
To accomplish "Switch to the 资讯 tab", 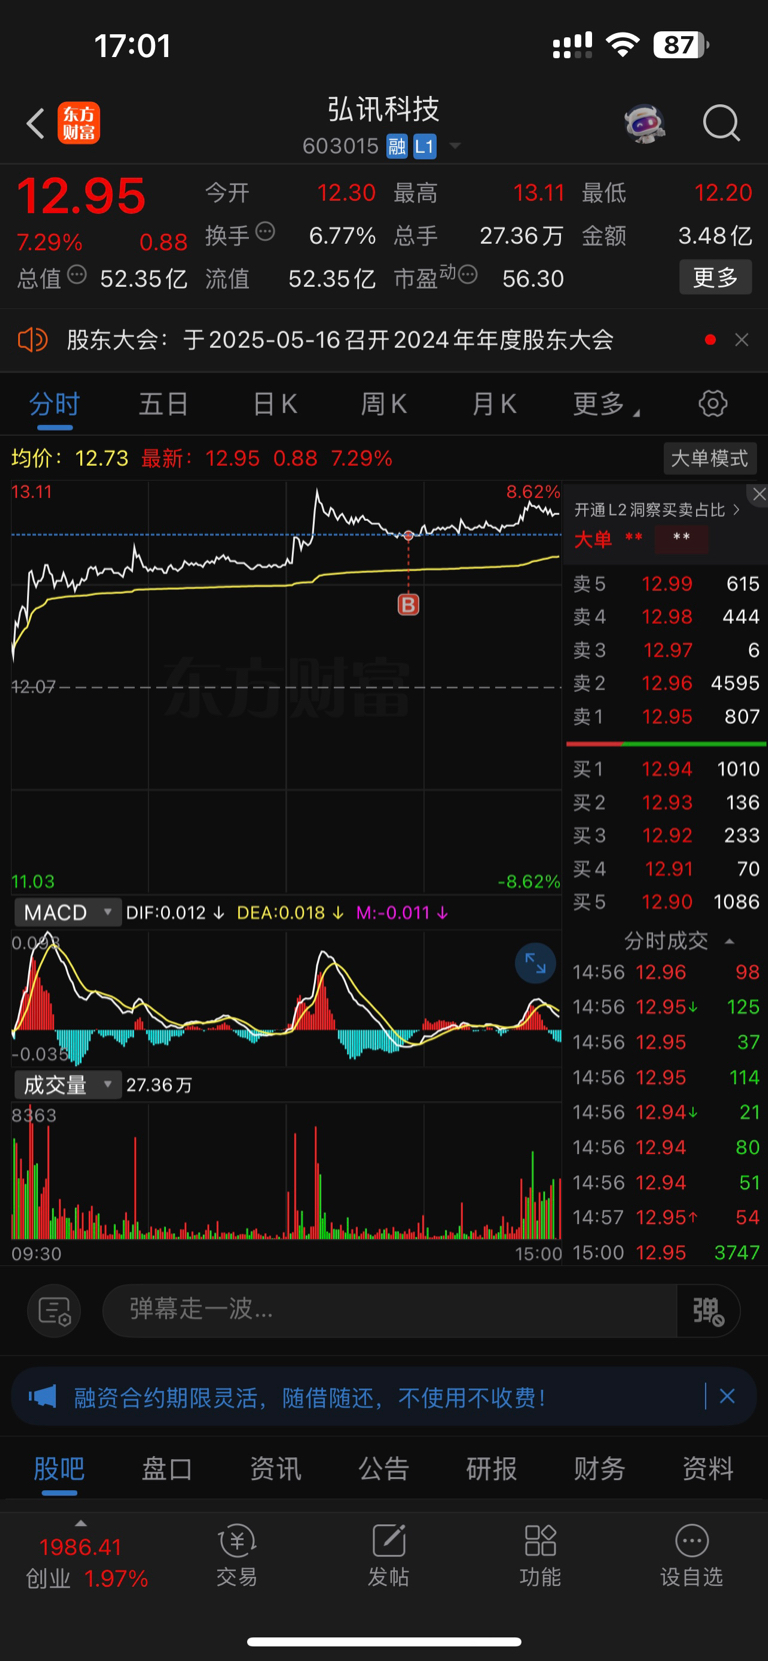I will (x=275, y=1469).
